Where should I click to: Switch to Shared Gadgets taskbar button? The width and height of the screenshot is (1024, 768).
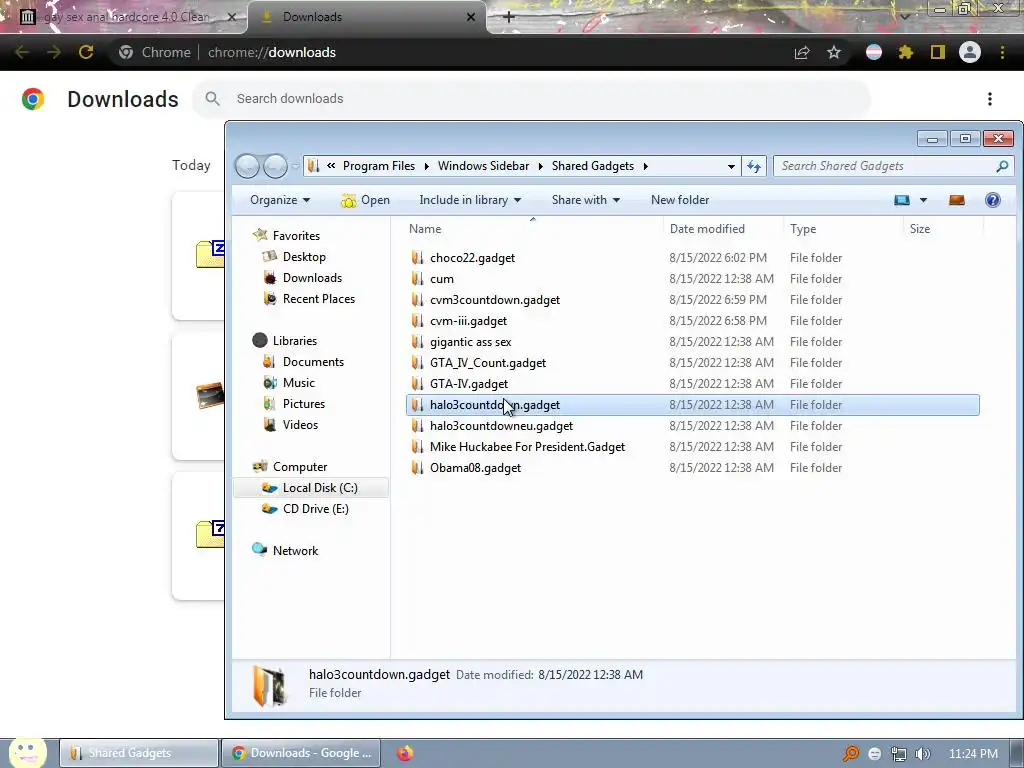139,753
